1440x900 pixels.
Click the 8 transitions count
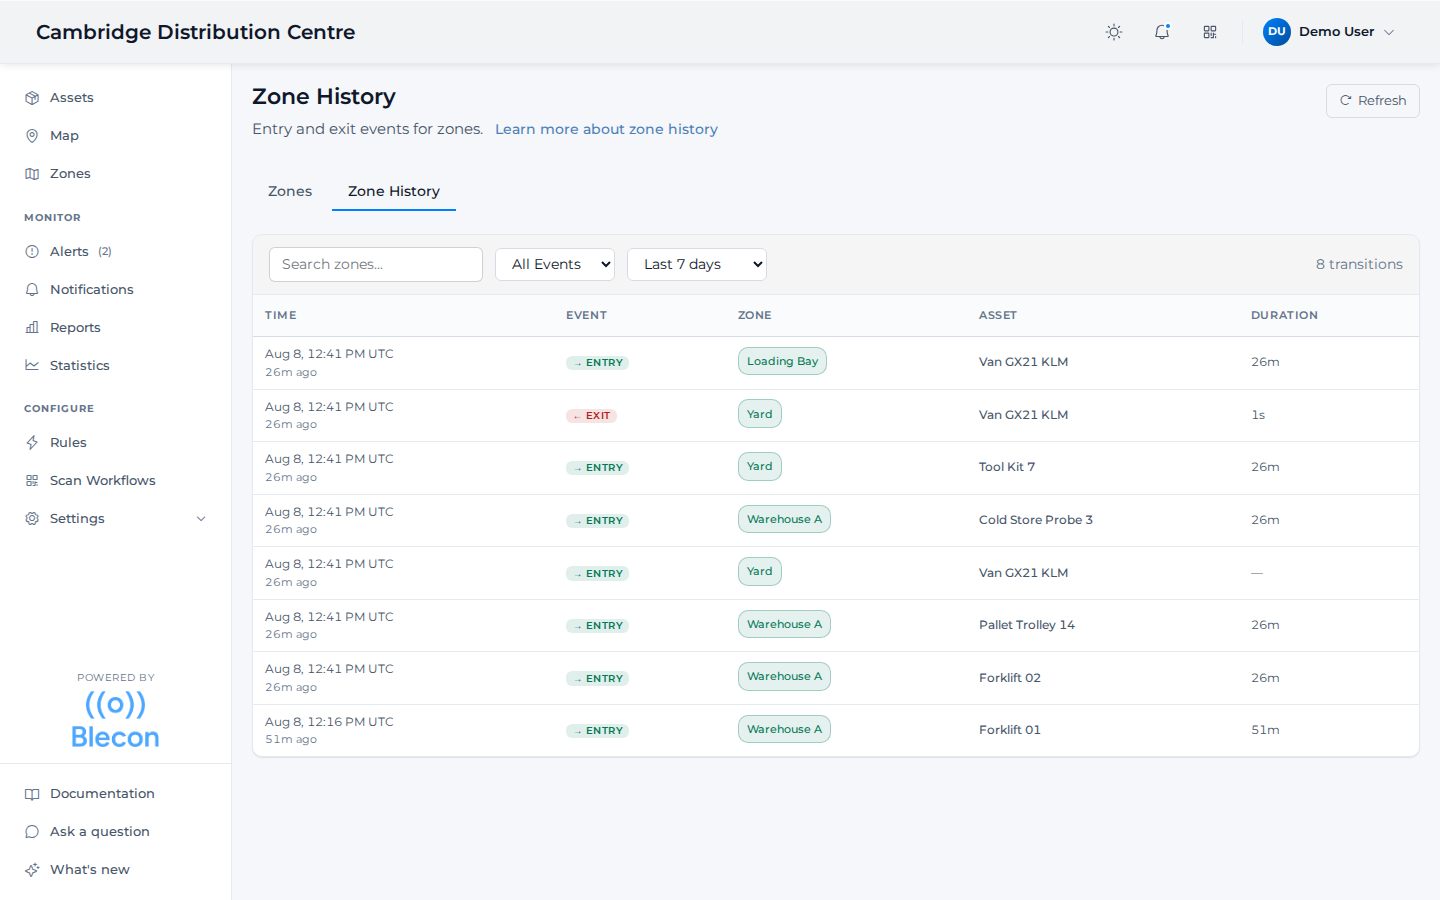[1359, 264]
